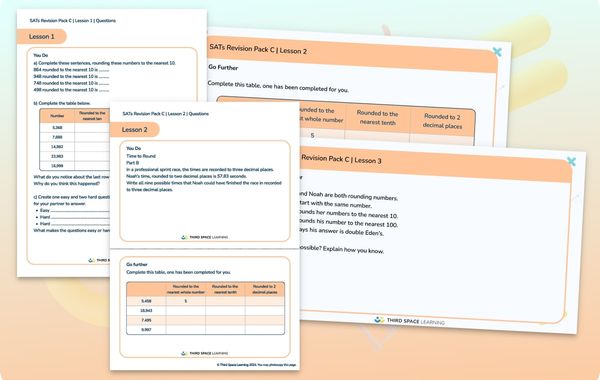Click 'Write all nine possible times' sentence
The height and width of the screenshot is (380, 600).
coord(204,186)
